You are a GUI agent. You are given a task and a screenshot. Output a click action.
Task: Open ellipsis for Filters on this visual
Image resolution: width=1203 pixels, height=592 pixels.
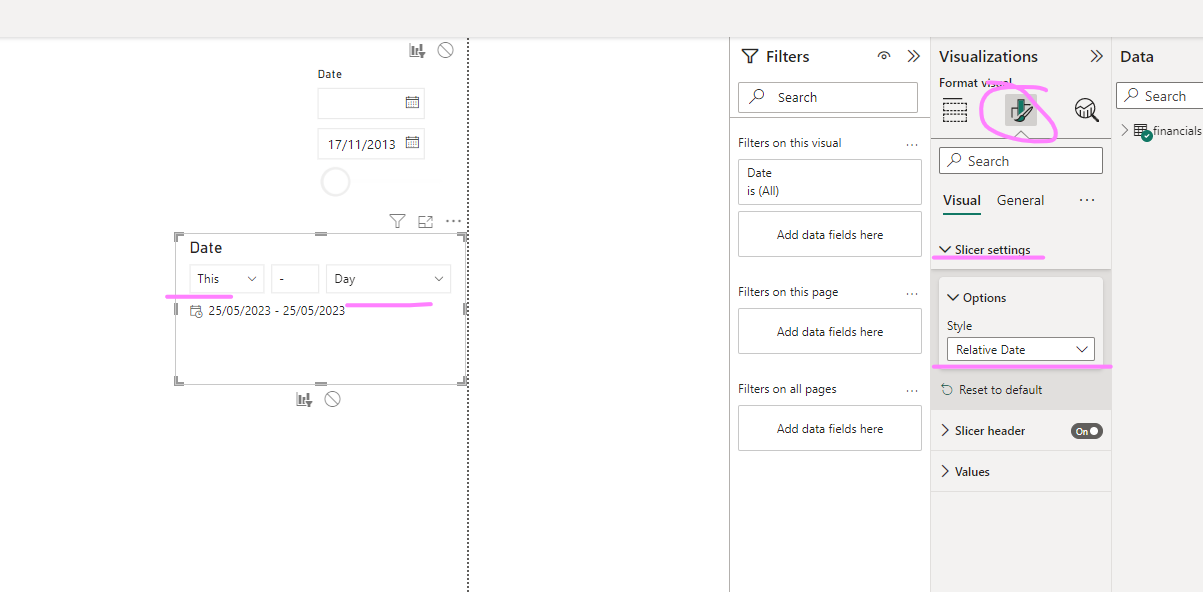click(x=912, y=144)
